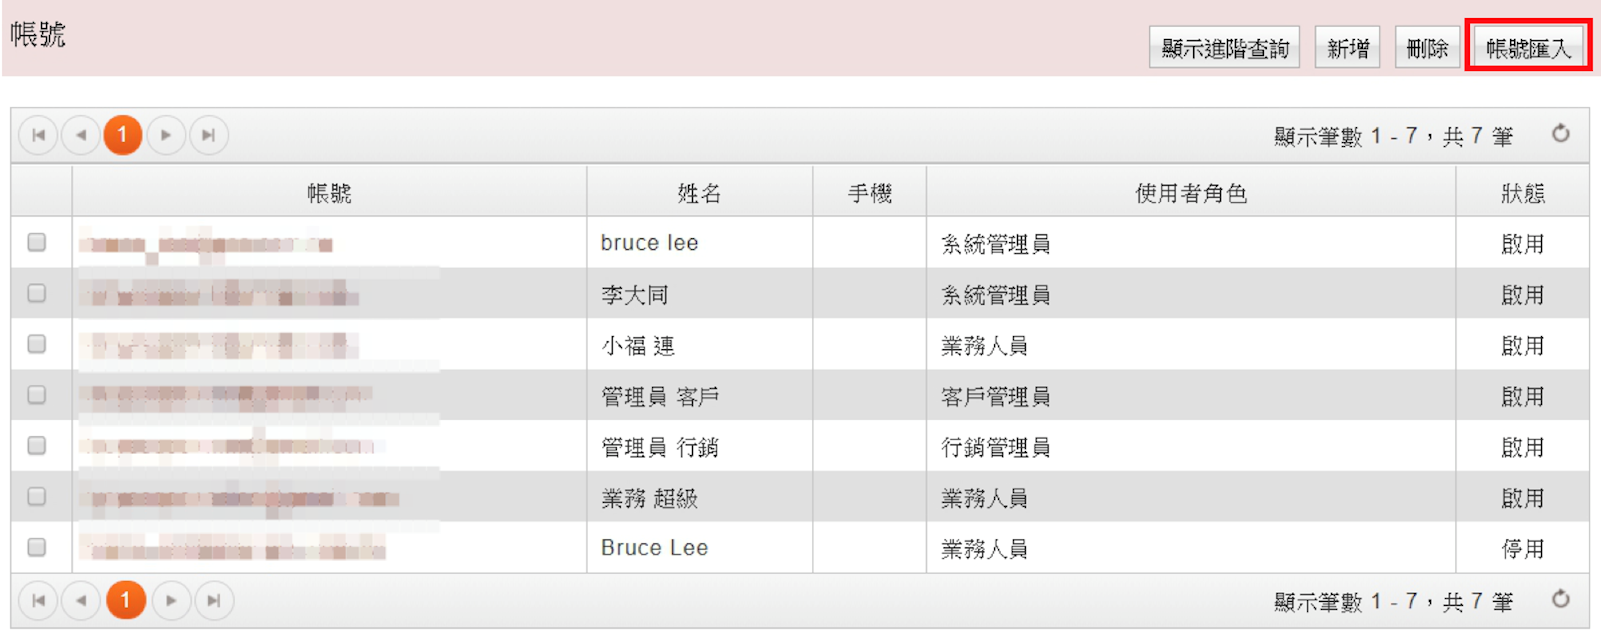Select the 李大同 row checkbox

pos(37,293)
